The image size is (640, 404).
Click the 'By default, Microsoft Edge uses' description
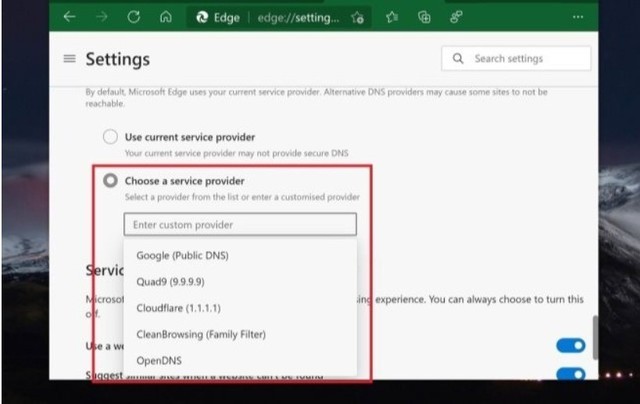click(x=316, y=98)
